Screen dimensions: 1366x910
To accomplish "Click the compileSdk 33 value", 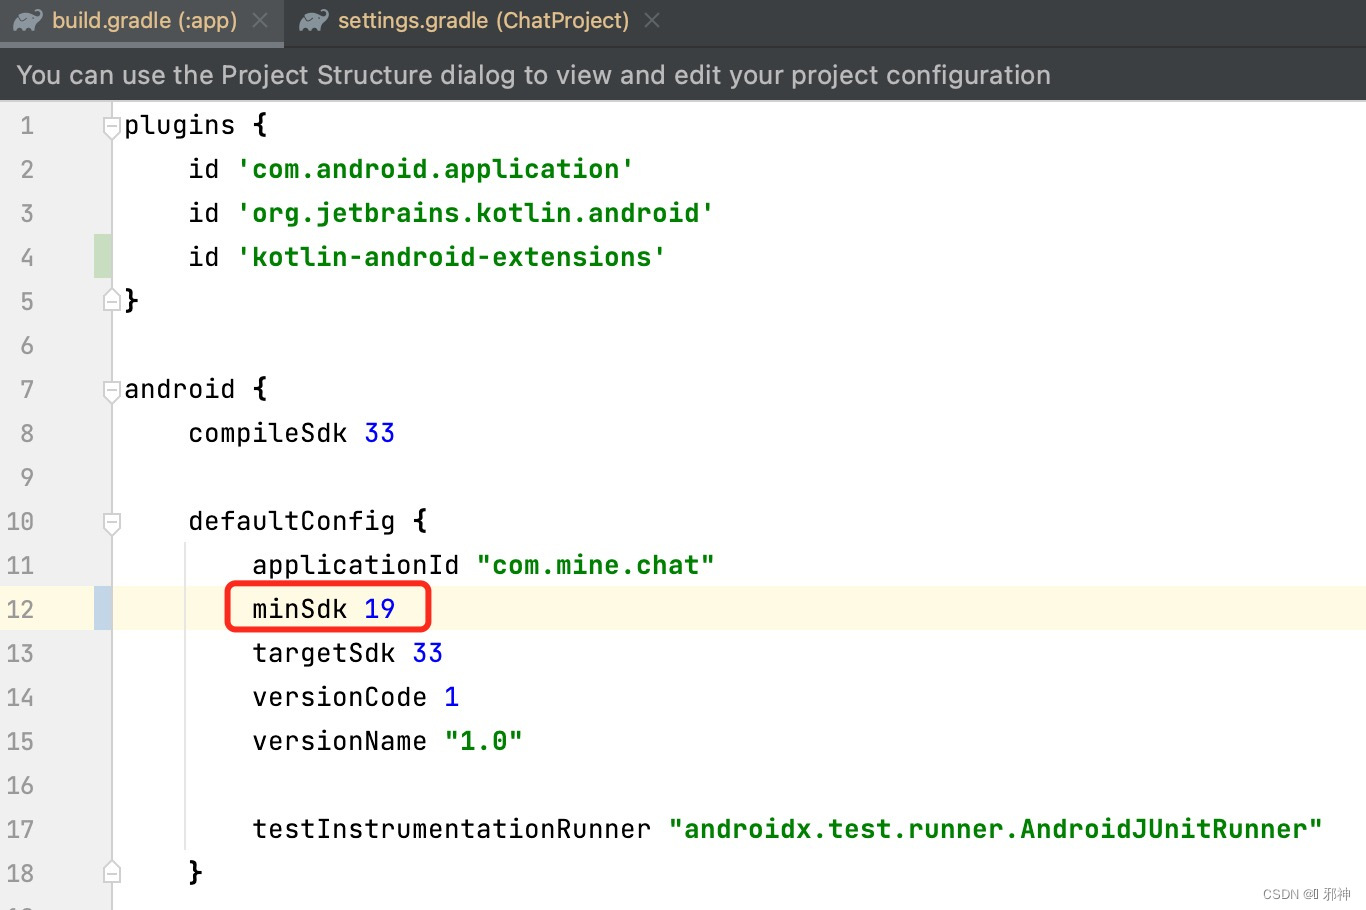I will tap(380, 432).
